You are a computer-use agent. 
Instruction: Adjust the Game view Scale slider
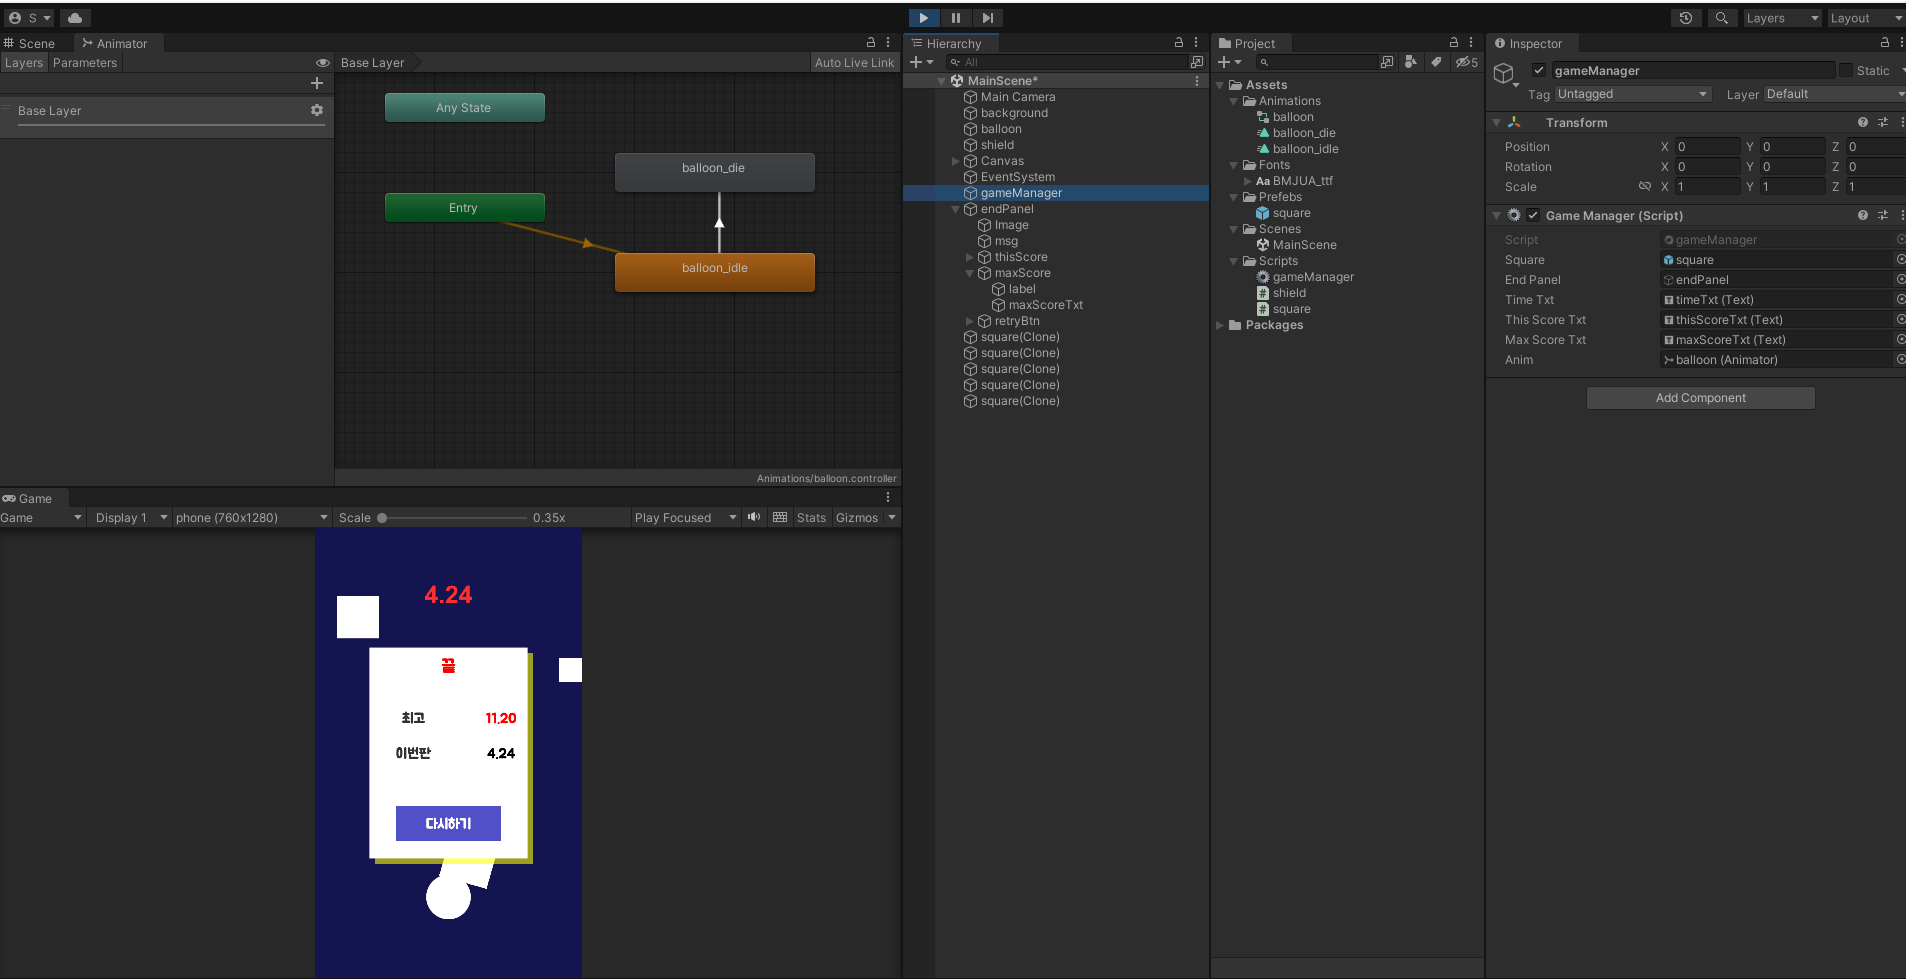(x=453, y=518)
